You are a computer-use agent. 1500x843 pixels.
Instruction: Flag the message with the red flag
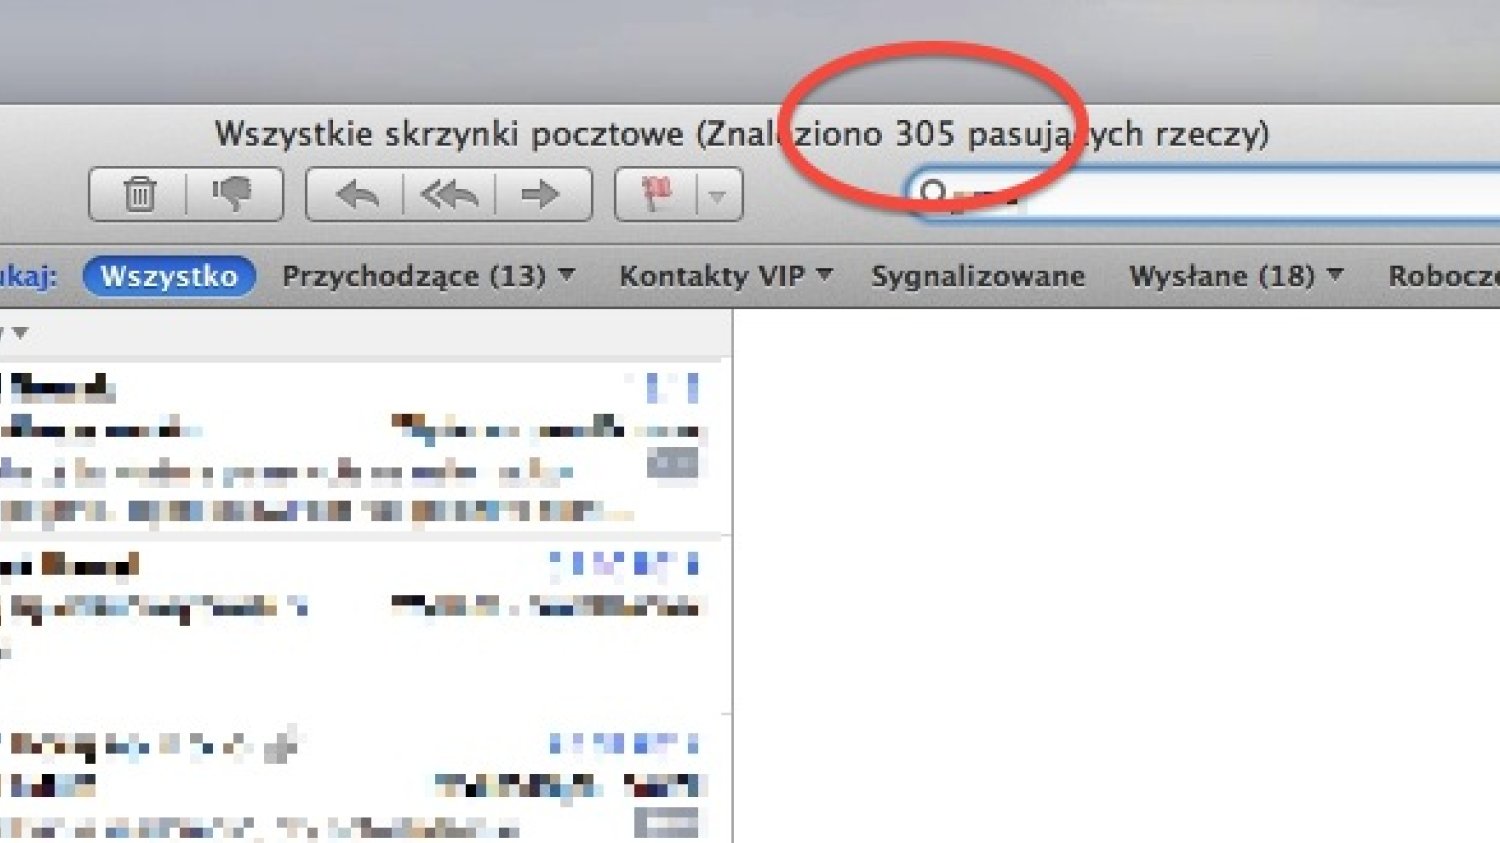pos(655,194)
